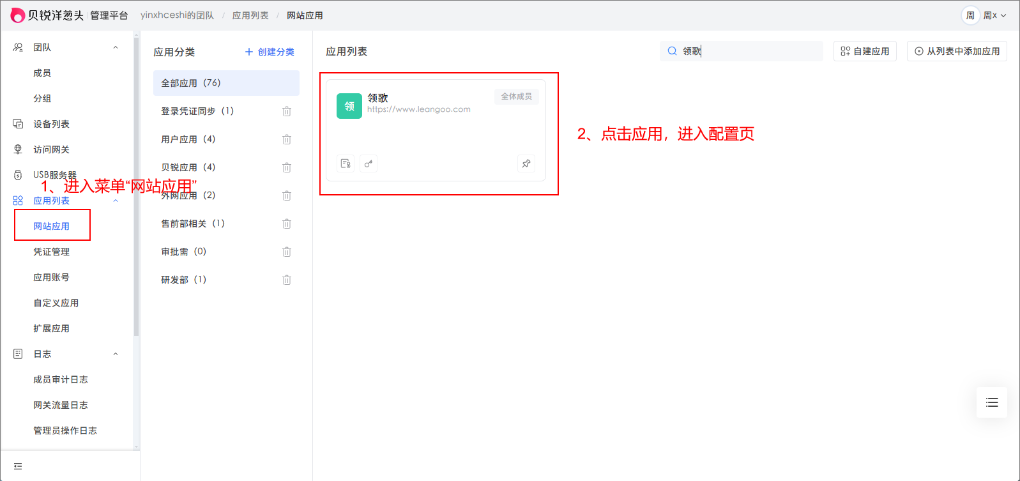Screen dimensions: 1020x481
Task: Delete the 售前部相关 category via trash icon
Action: (286, 223)
